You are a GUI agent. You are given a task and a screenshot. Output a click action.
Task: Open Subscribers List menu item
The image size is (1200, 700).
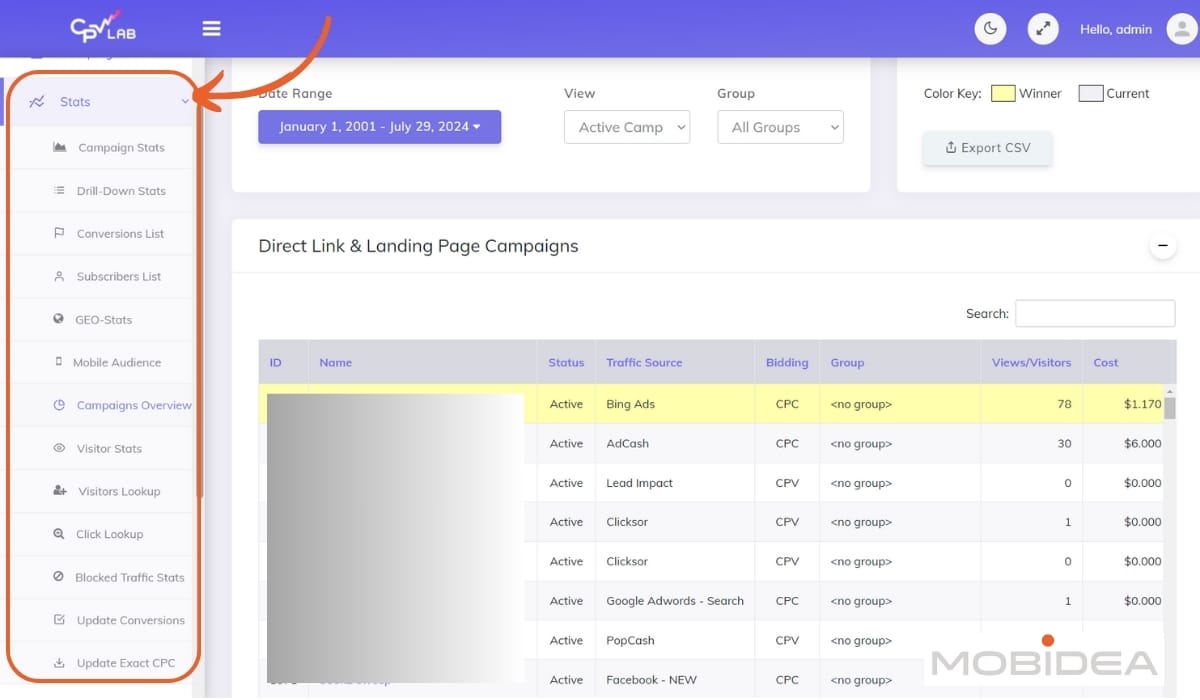tap(119, 276)
